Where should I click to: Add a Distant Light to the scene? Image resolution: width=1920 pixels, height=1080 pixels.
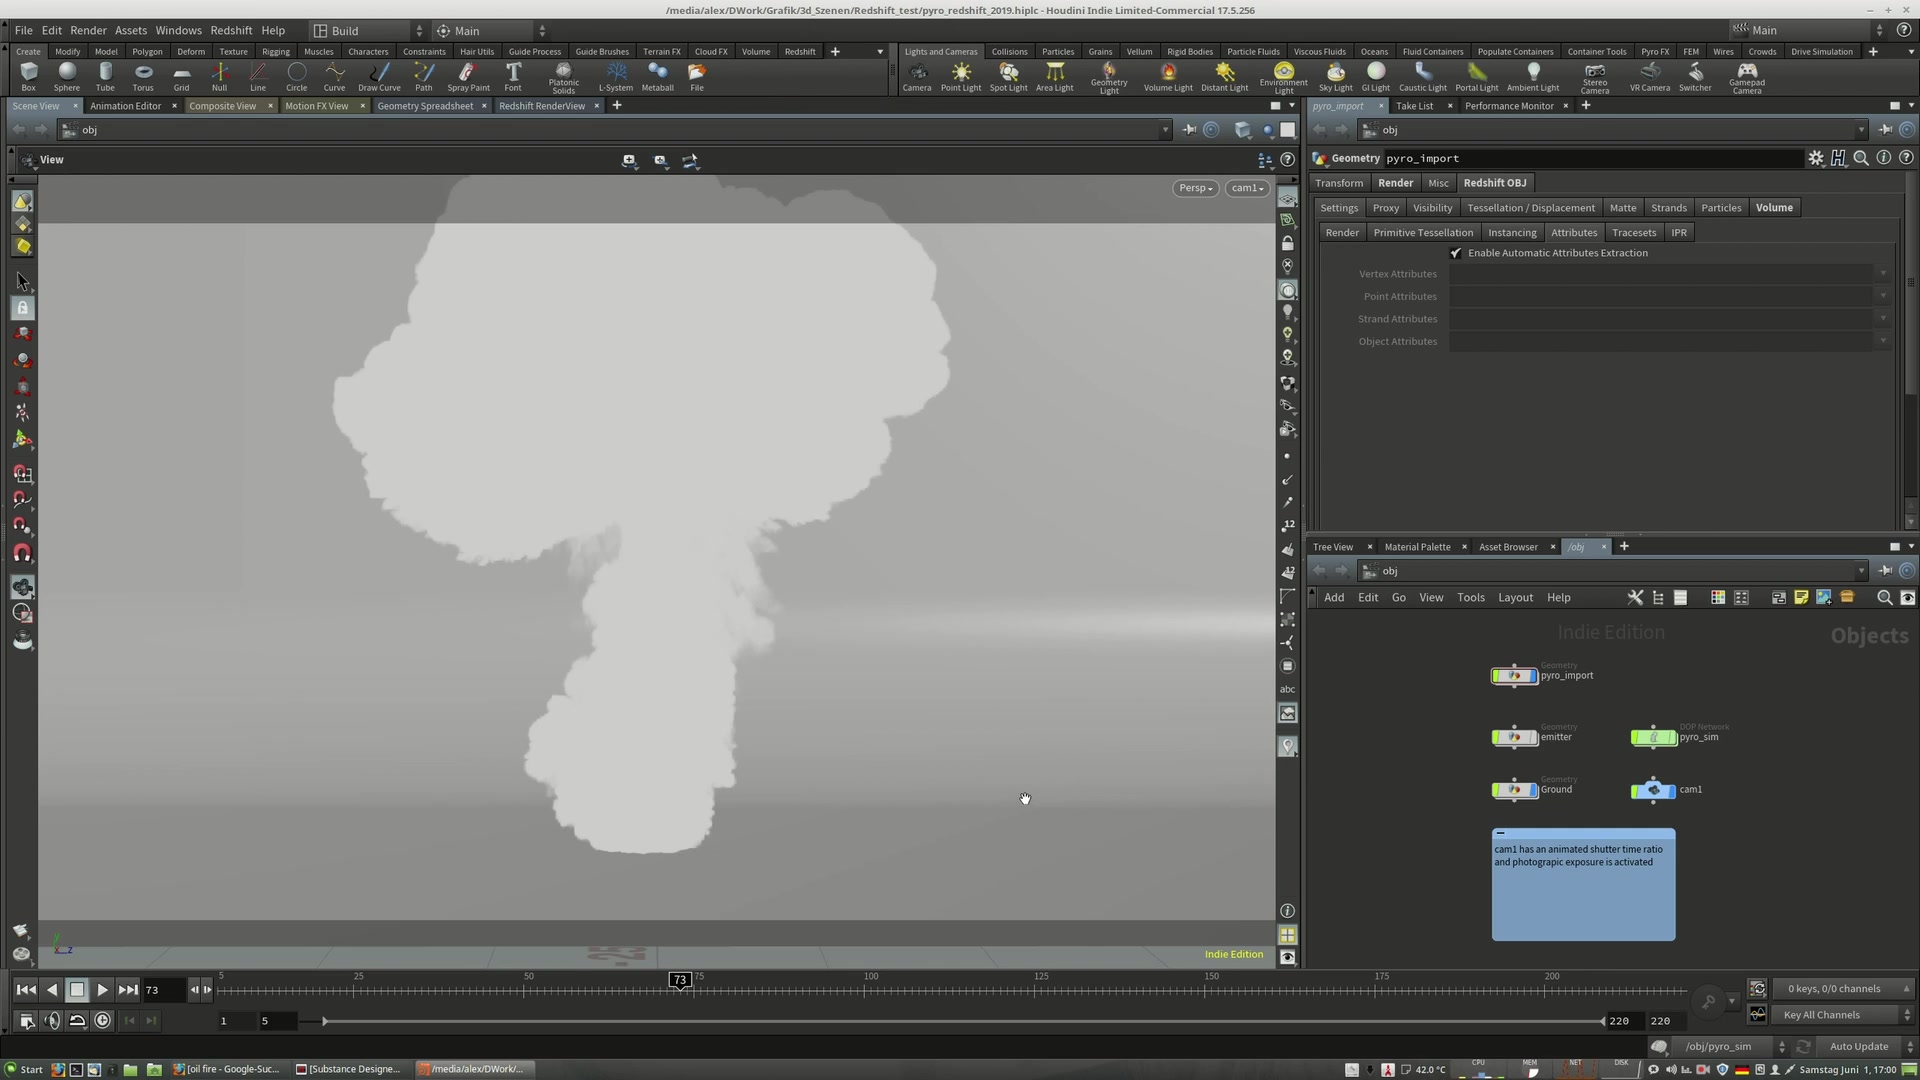(x=1224, y=75)
